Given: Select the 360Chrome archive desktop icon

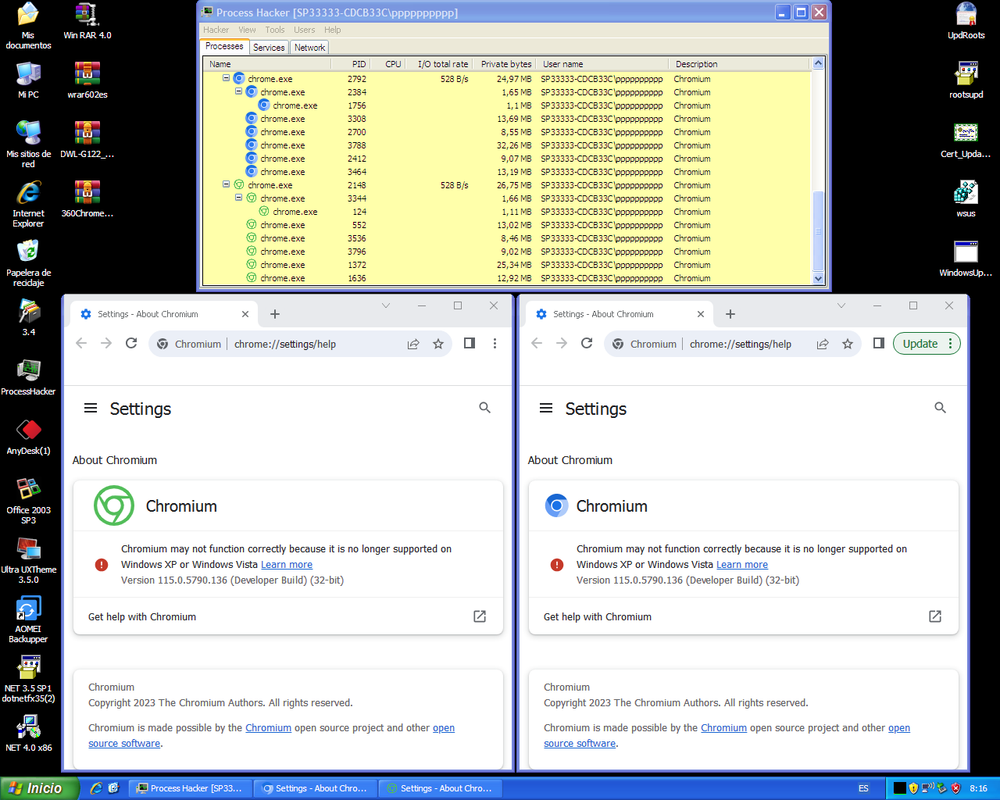Looking at the screenshot, I should pos(87,199).
